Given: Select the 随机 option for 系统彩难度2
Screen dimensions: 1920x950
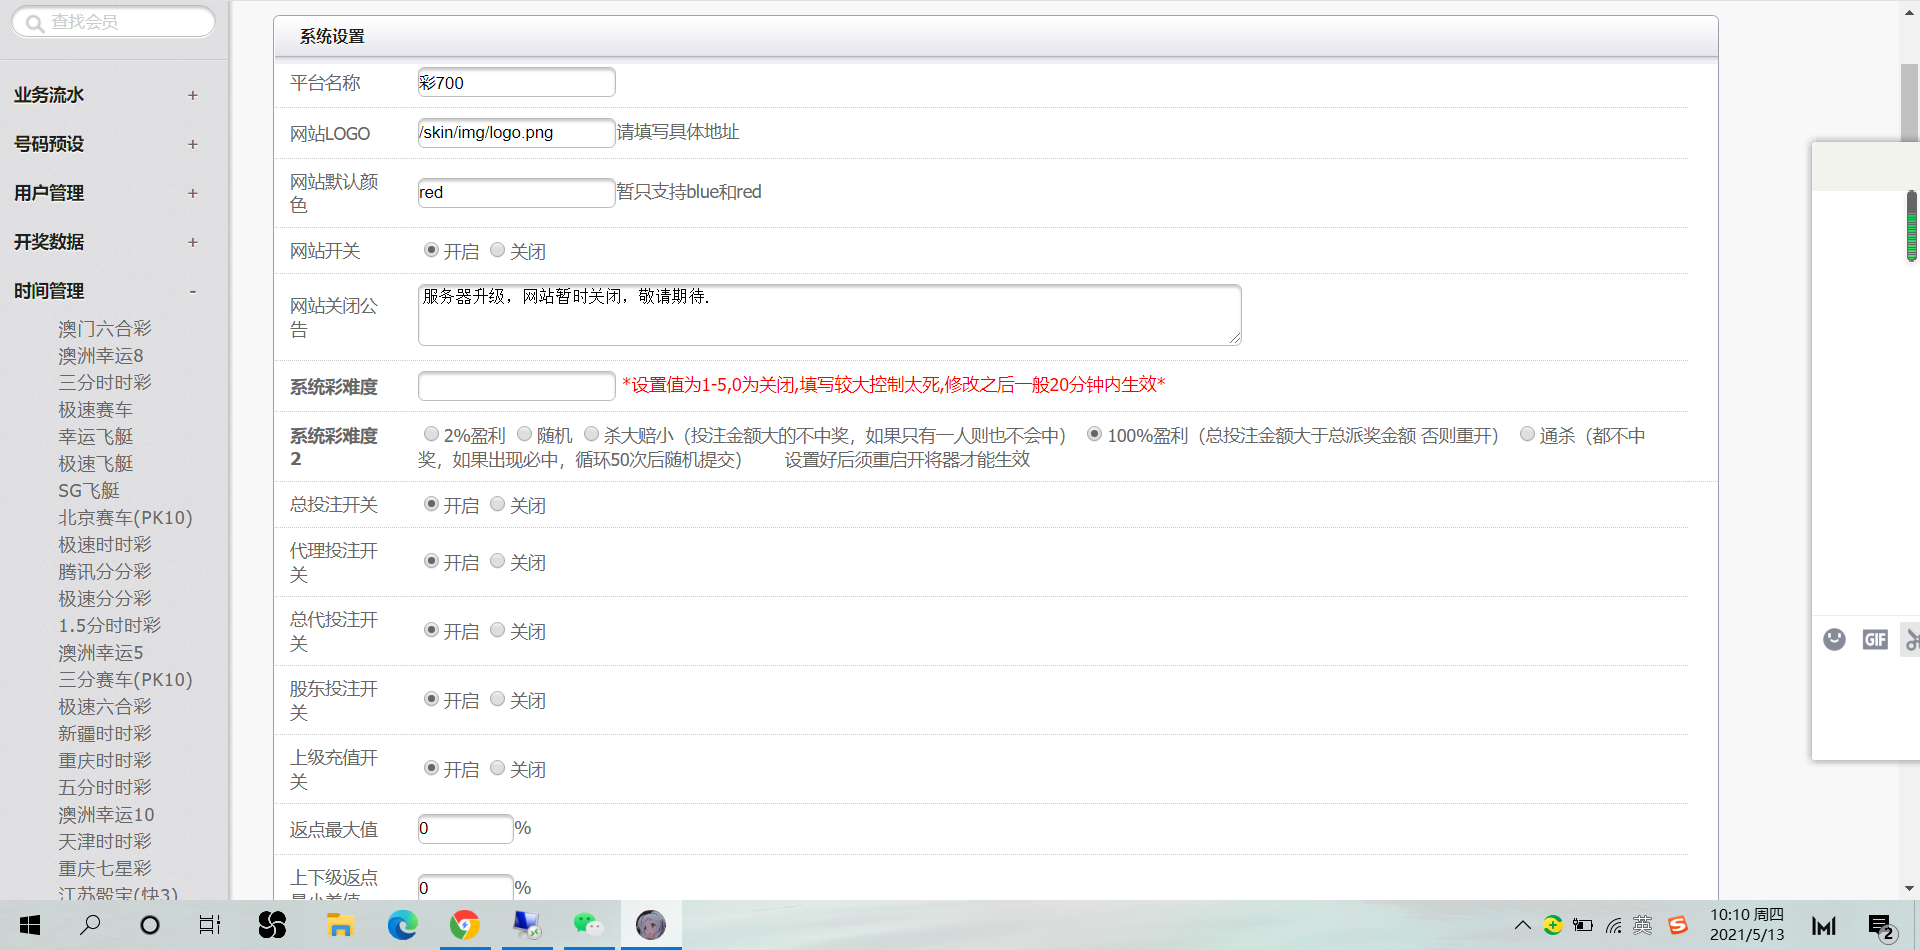Looking at the screenshot, I should (524, 434).
